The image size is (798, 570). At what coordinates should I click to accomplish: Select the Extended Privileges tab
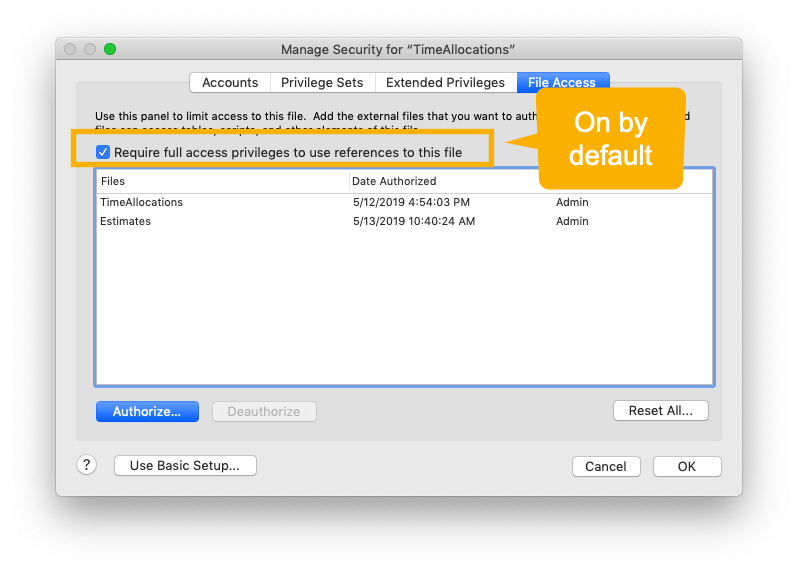[445, 82]
